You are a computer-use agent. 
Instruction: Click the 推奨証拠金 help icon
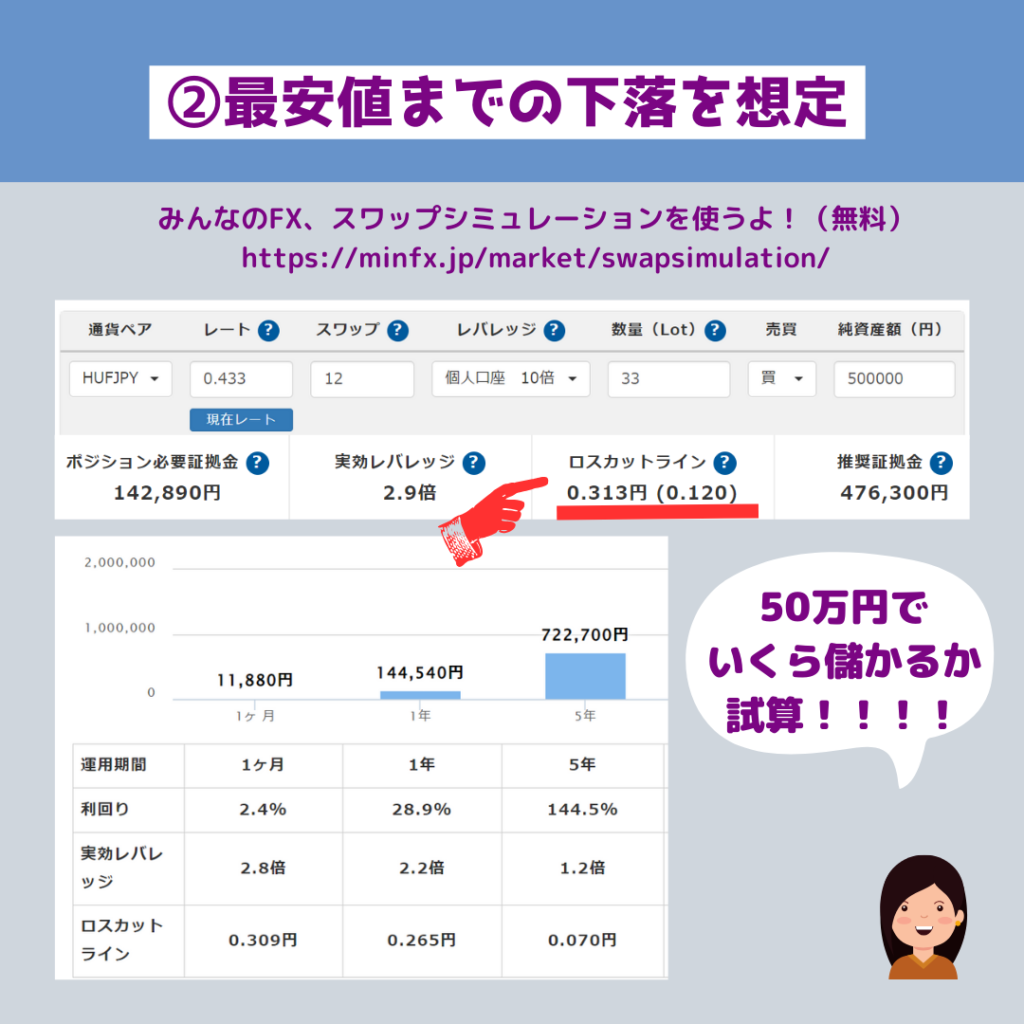click(x=940, y=463)
